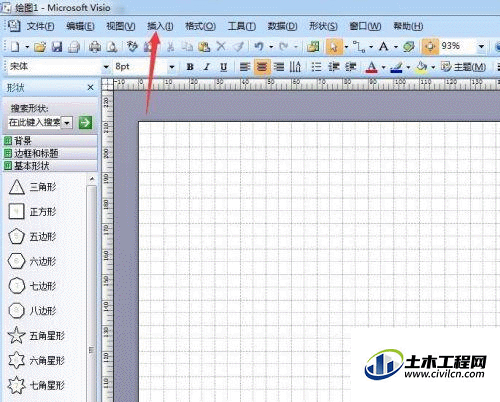500x402 pixels.
Task: Click the Paste clipboard icon
Action: [204, 47]
